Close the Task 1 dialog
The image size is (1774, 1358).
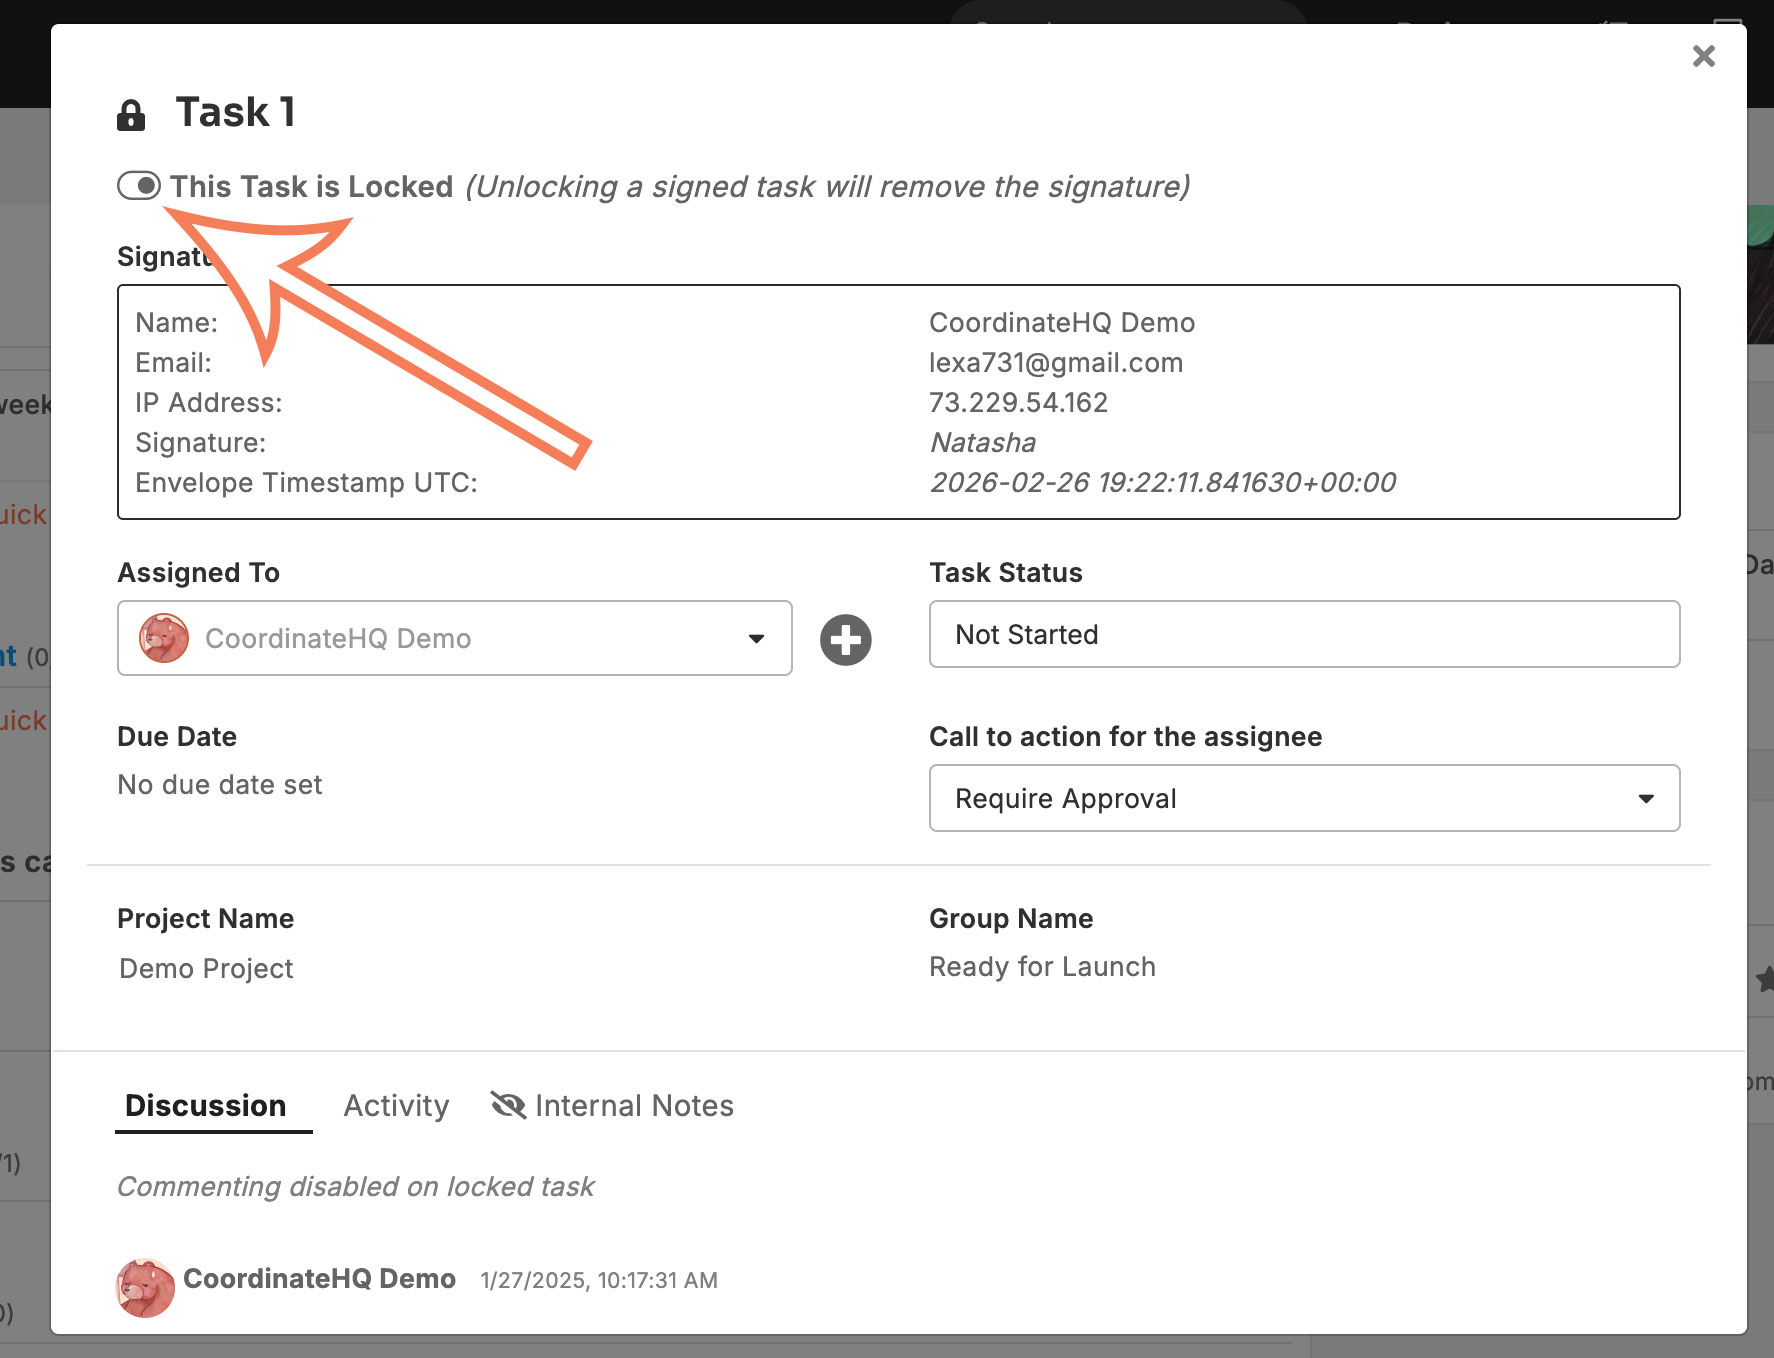[1703, 56]
